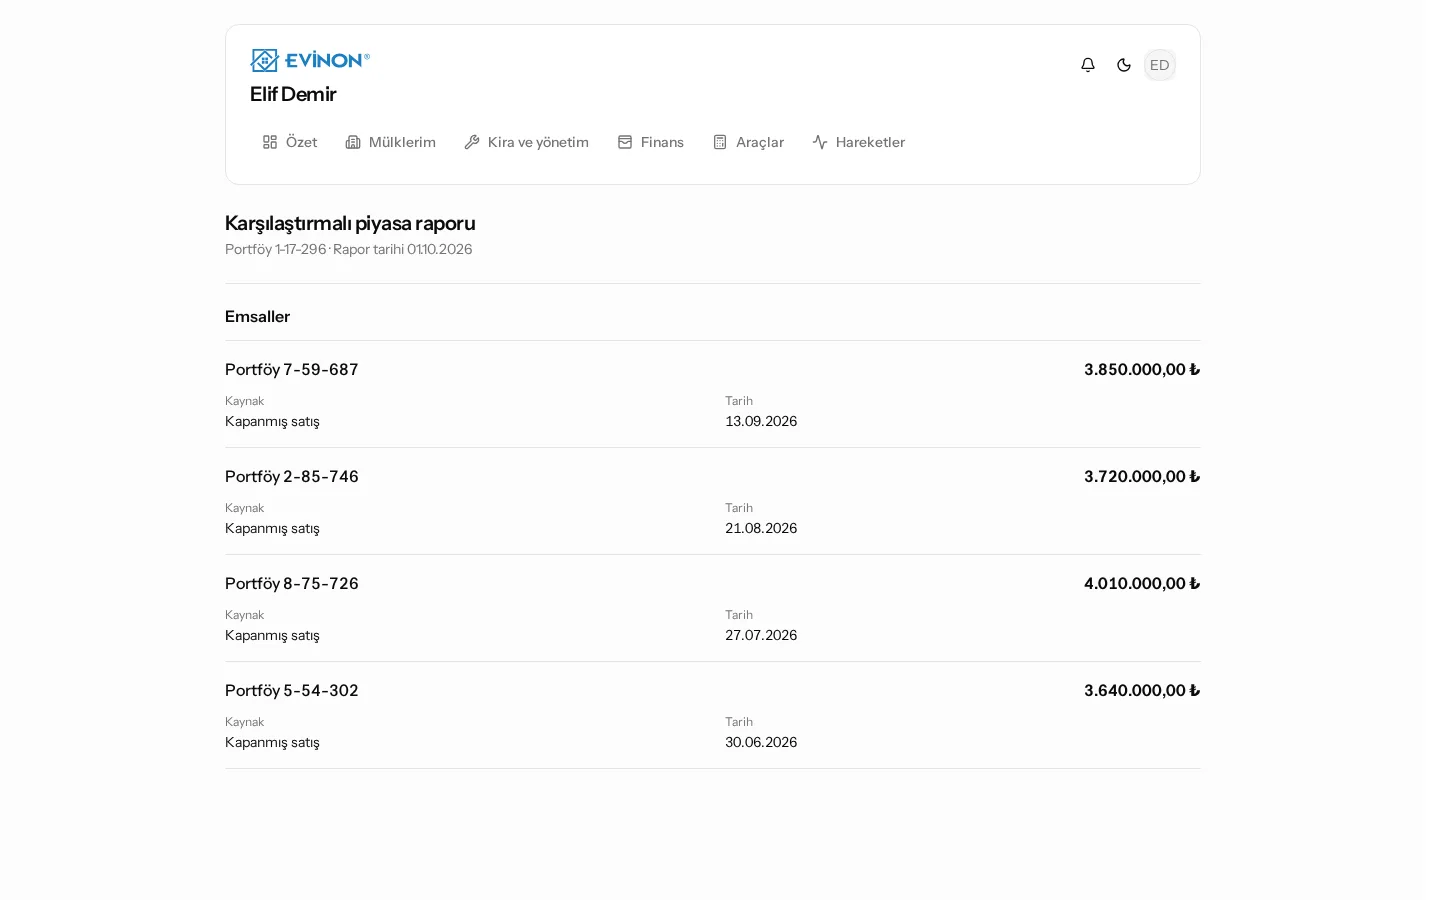View the Hareketler tab
Image resolution: width=1440 pixels, height=900 pixels.
pos(859,142)
